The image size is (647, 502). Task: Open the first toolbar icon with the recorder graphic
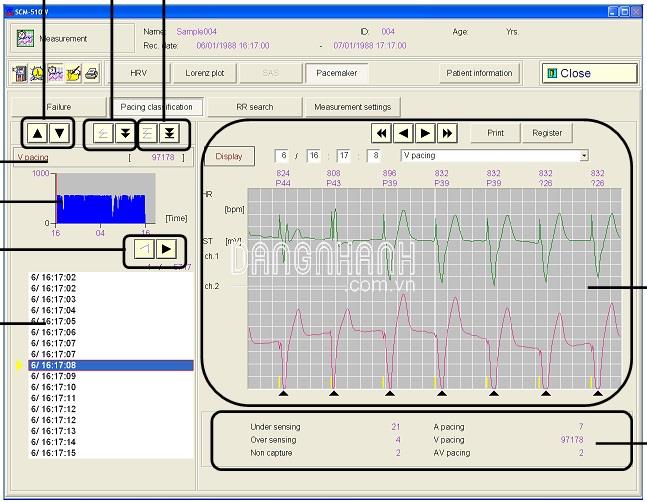pos(19,73)
